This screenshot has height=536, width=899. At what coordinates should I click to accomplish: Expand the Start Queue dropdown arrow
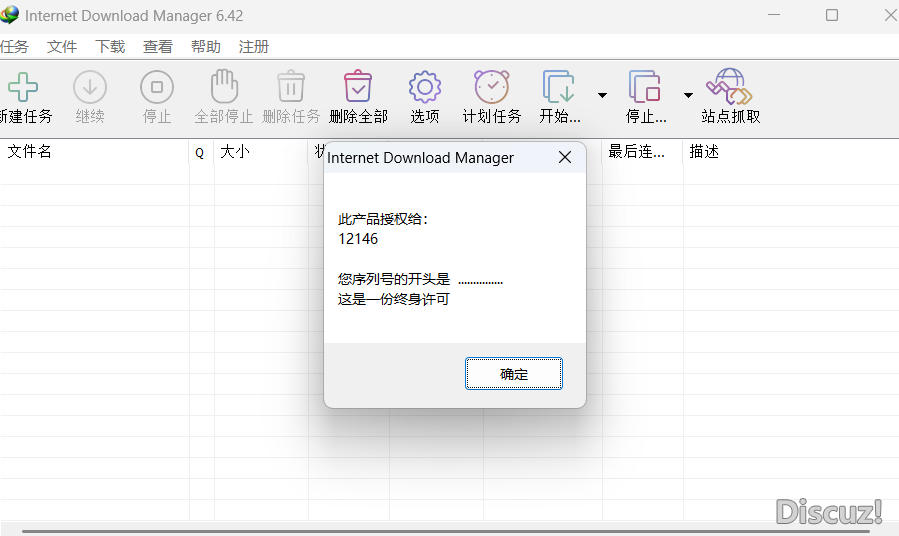(602, 95)
